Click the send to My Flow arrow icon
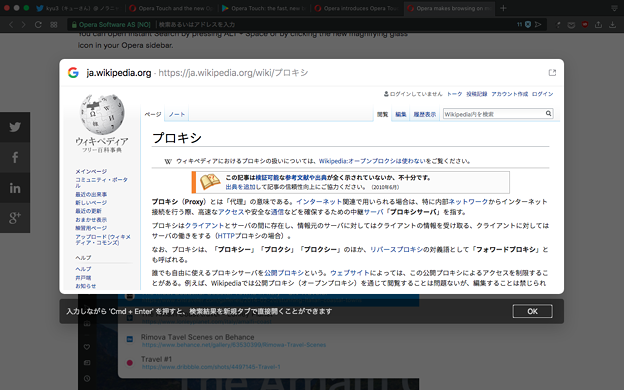The width and height of the screenshot is (624, 390). pyautogui.click(x=538, y=25)
